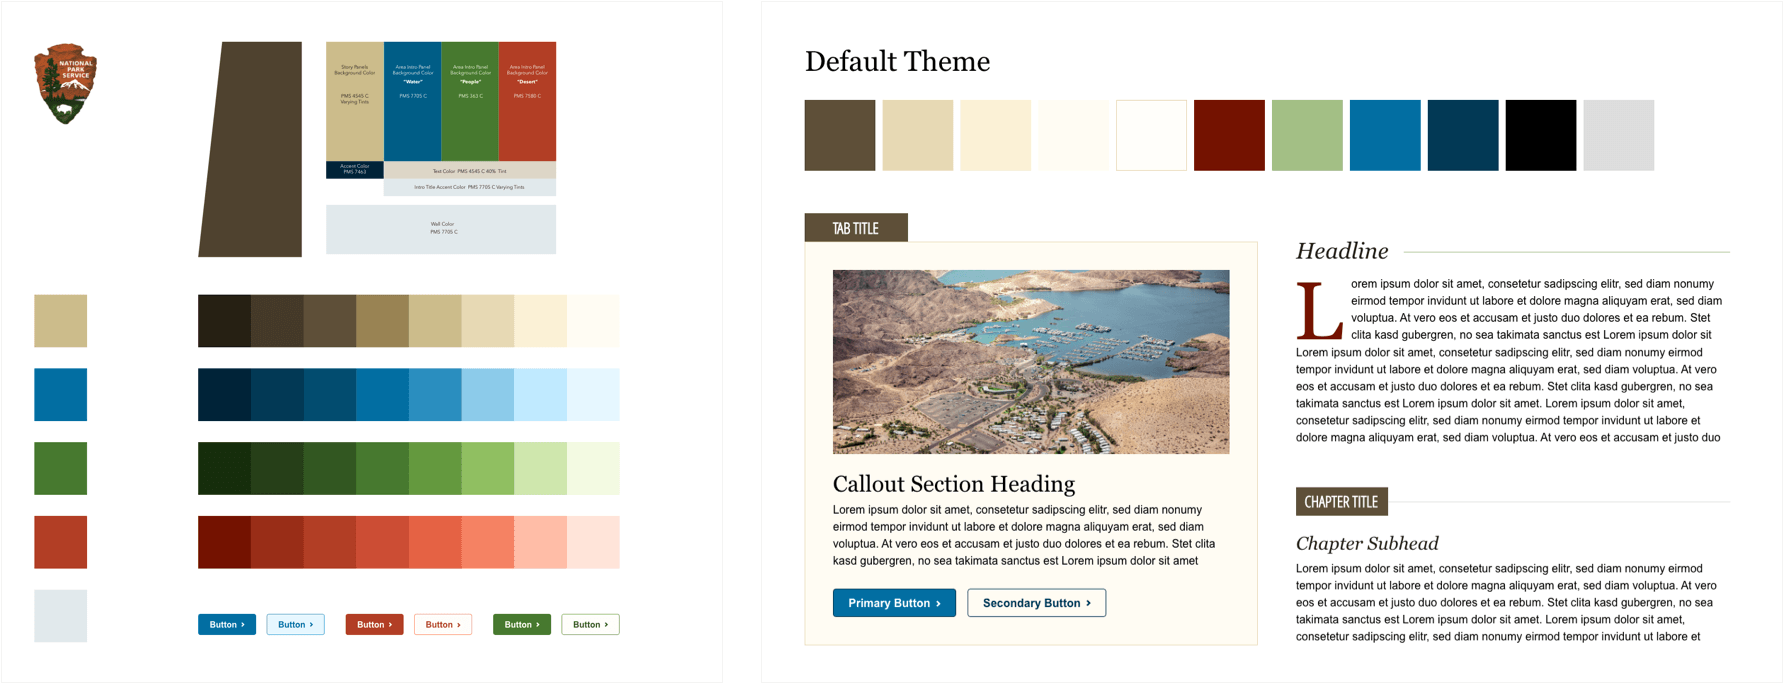Click the green filled Button
Image resolution: width=1784 pixels, height=684 pixels.
coord(522,625)
